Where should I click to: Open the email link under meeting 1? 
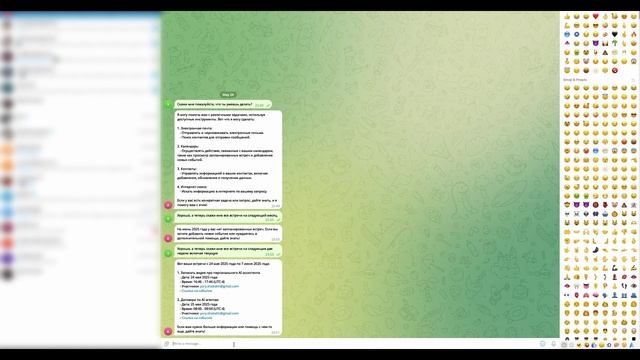point(219,286)
